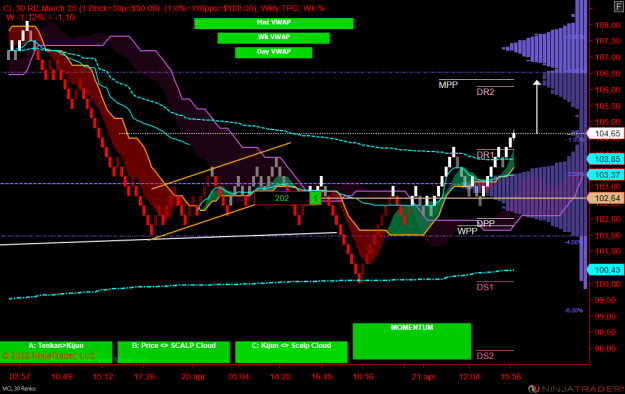Click the 15:56 time axis label
This screenshot has height=394, width=625.
511,377
